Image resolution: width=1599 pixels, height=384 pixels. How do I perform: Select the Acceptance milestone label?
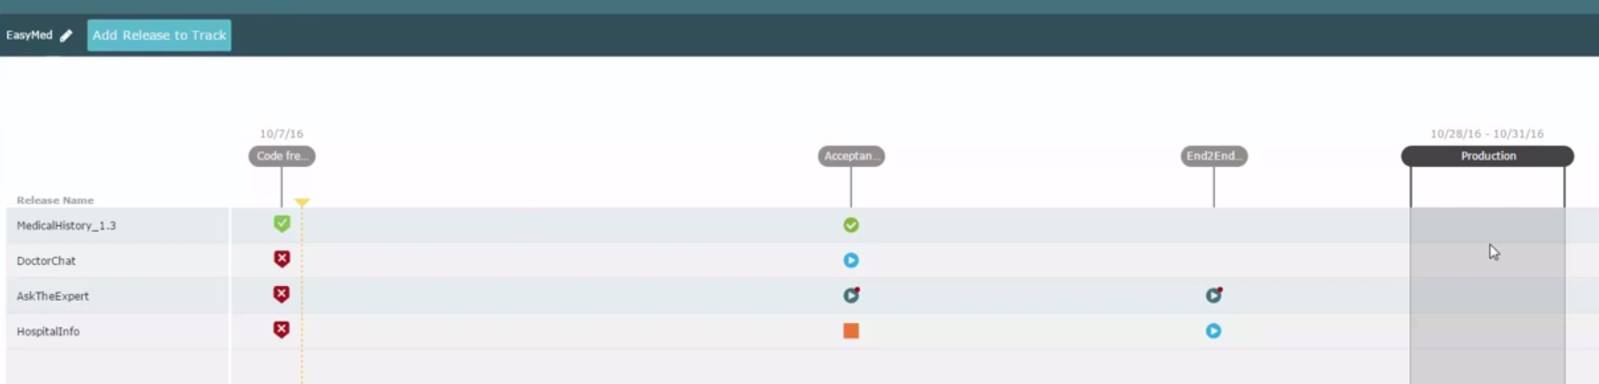[x=851, y=156]
